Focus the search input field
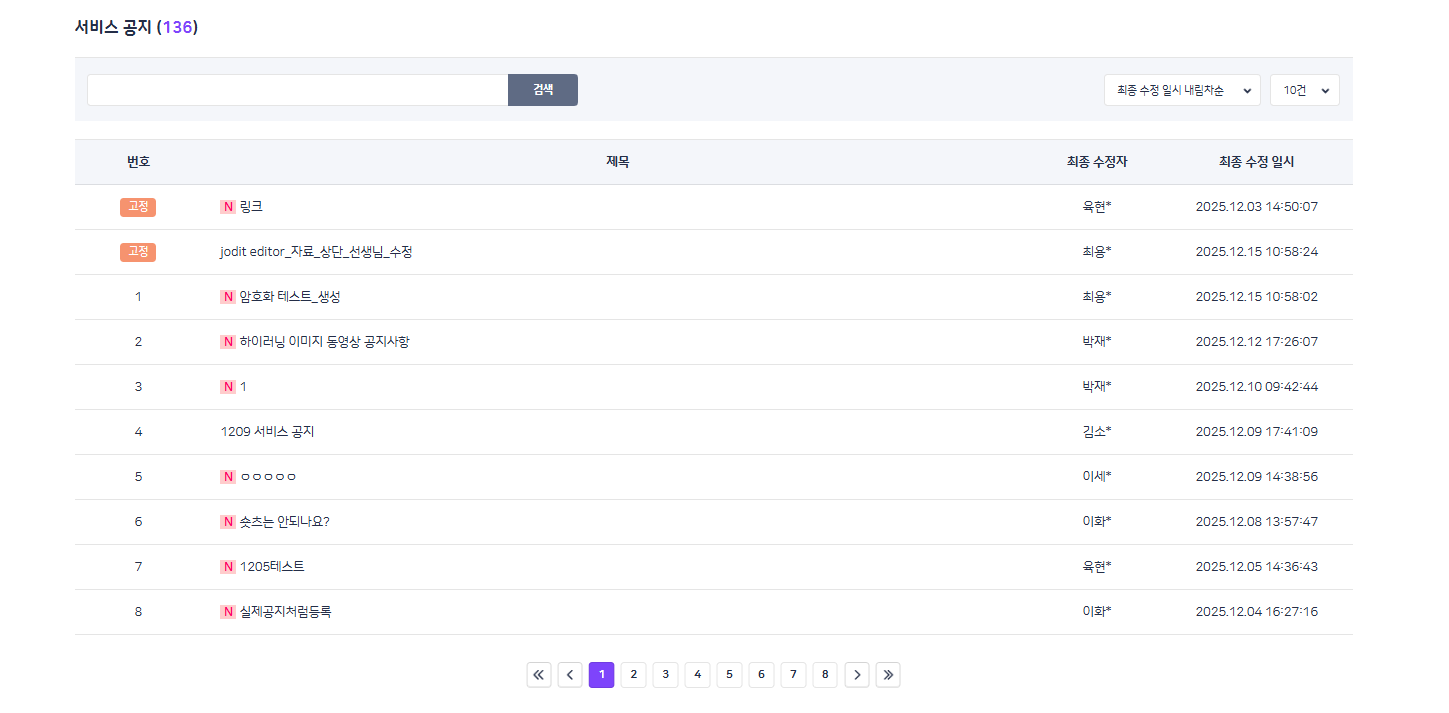This screenshot has width=1449, height=713. click(x=298, y=90)
